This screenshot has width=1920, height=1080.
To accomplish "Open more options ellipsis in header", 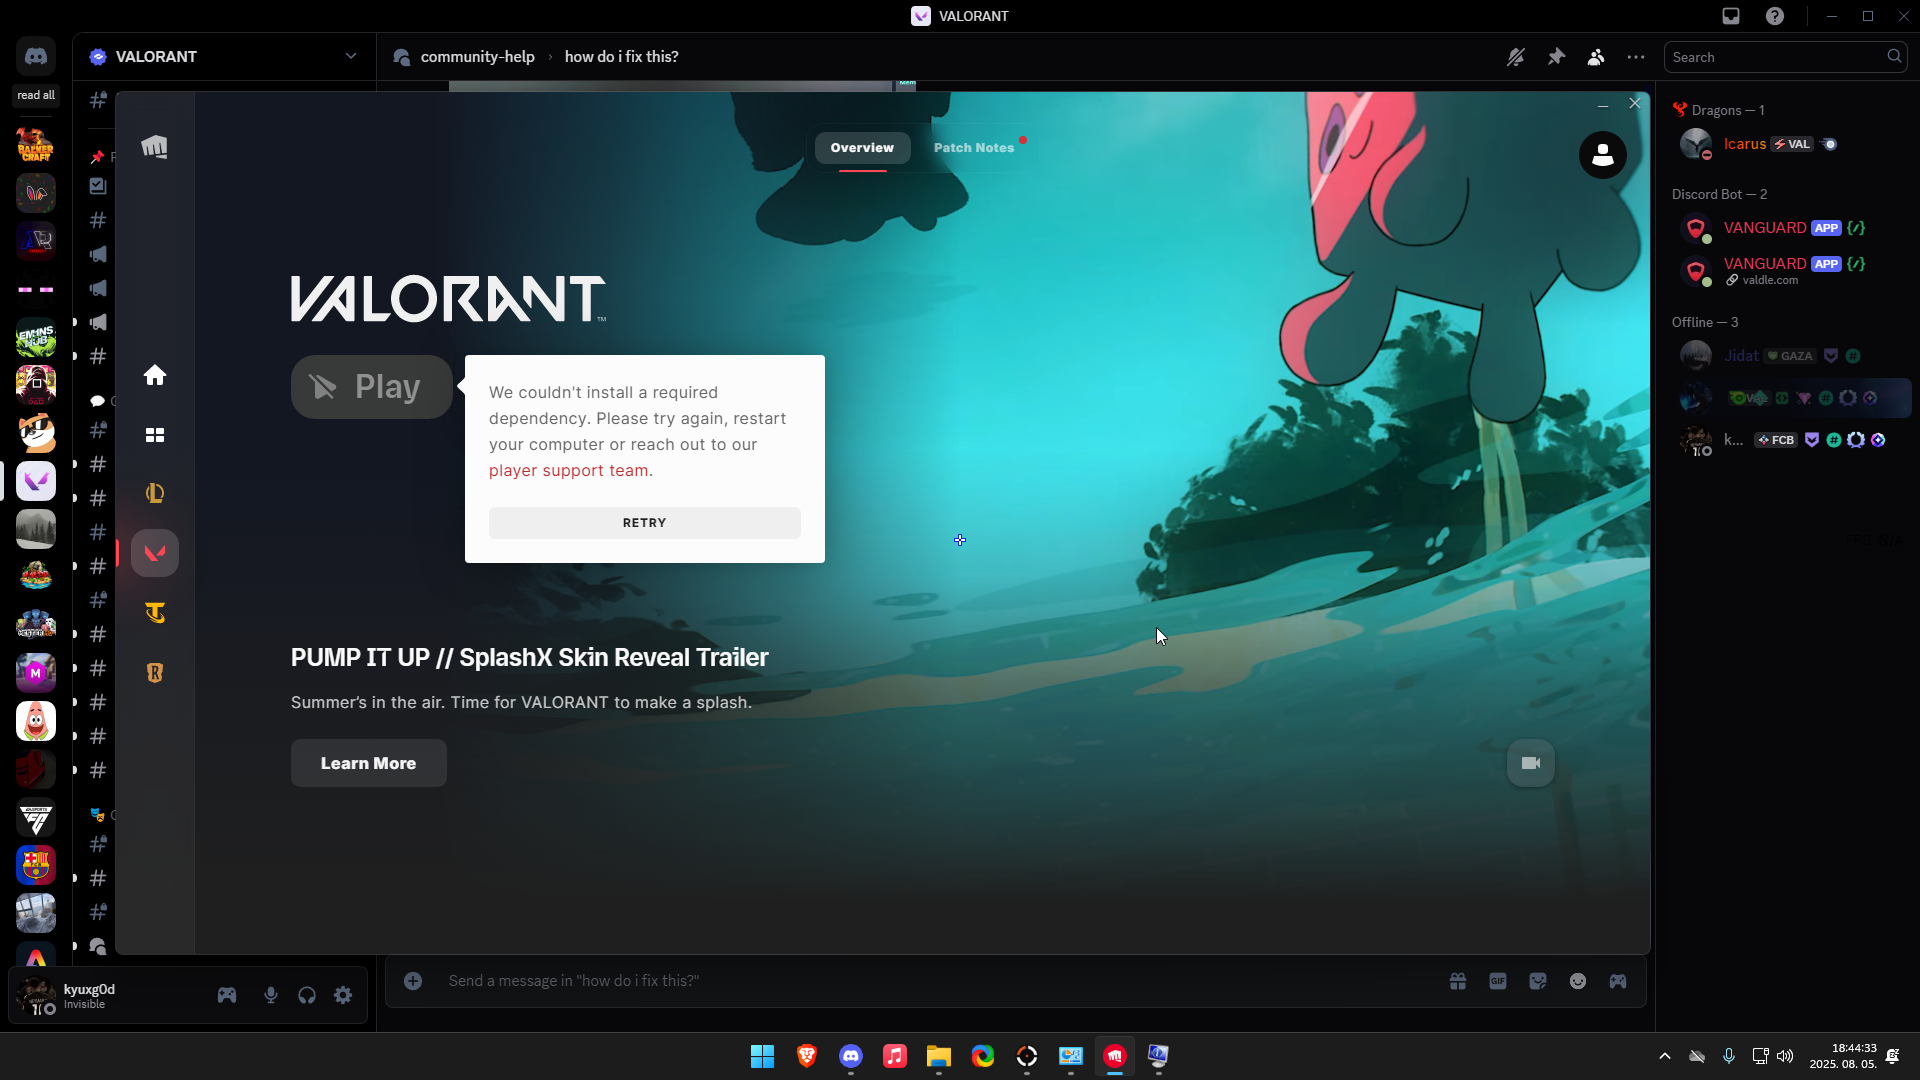I will coord(1636,57).
